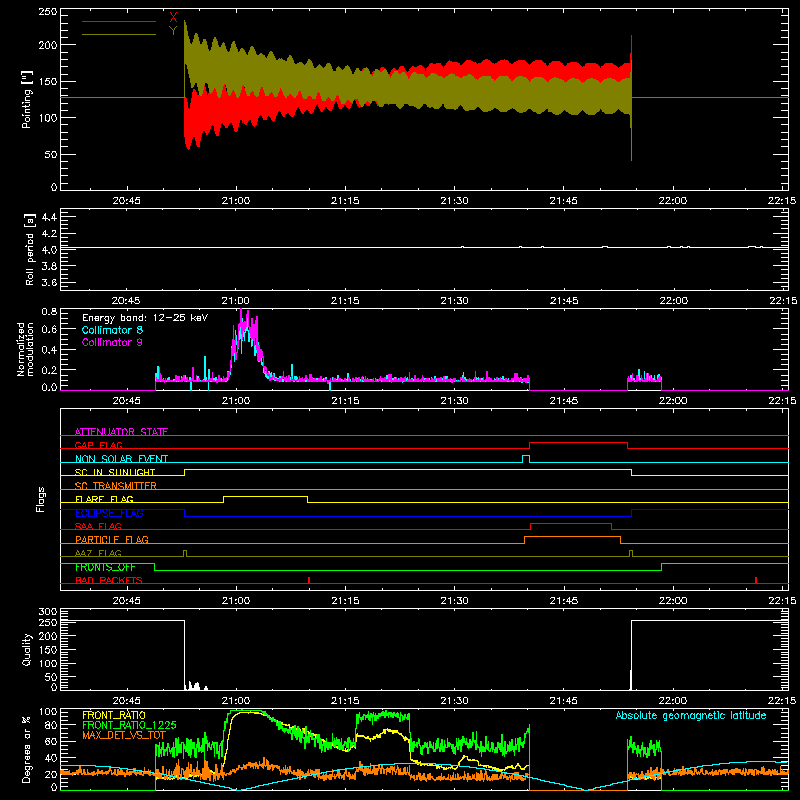This screenshot has height=800, width=800.
Task: Click the 'Flags' axis label
Action: pyautogui.click(x=41, y=499)
